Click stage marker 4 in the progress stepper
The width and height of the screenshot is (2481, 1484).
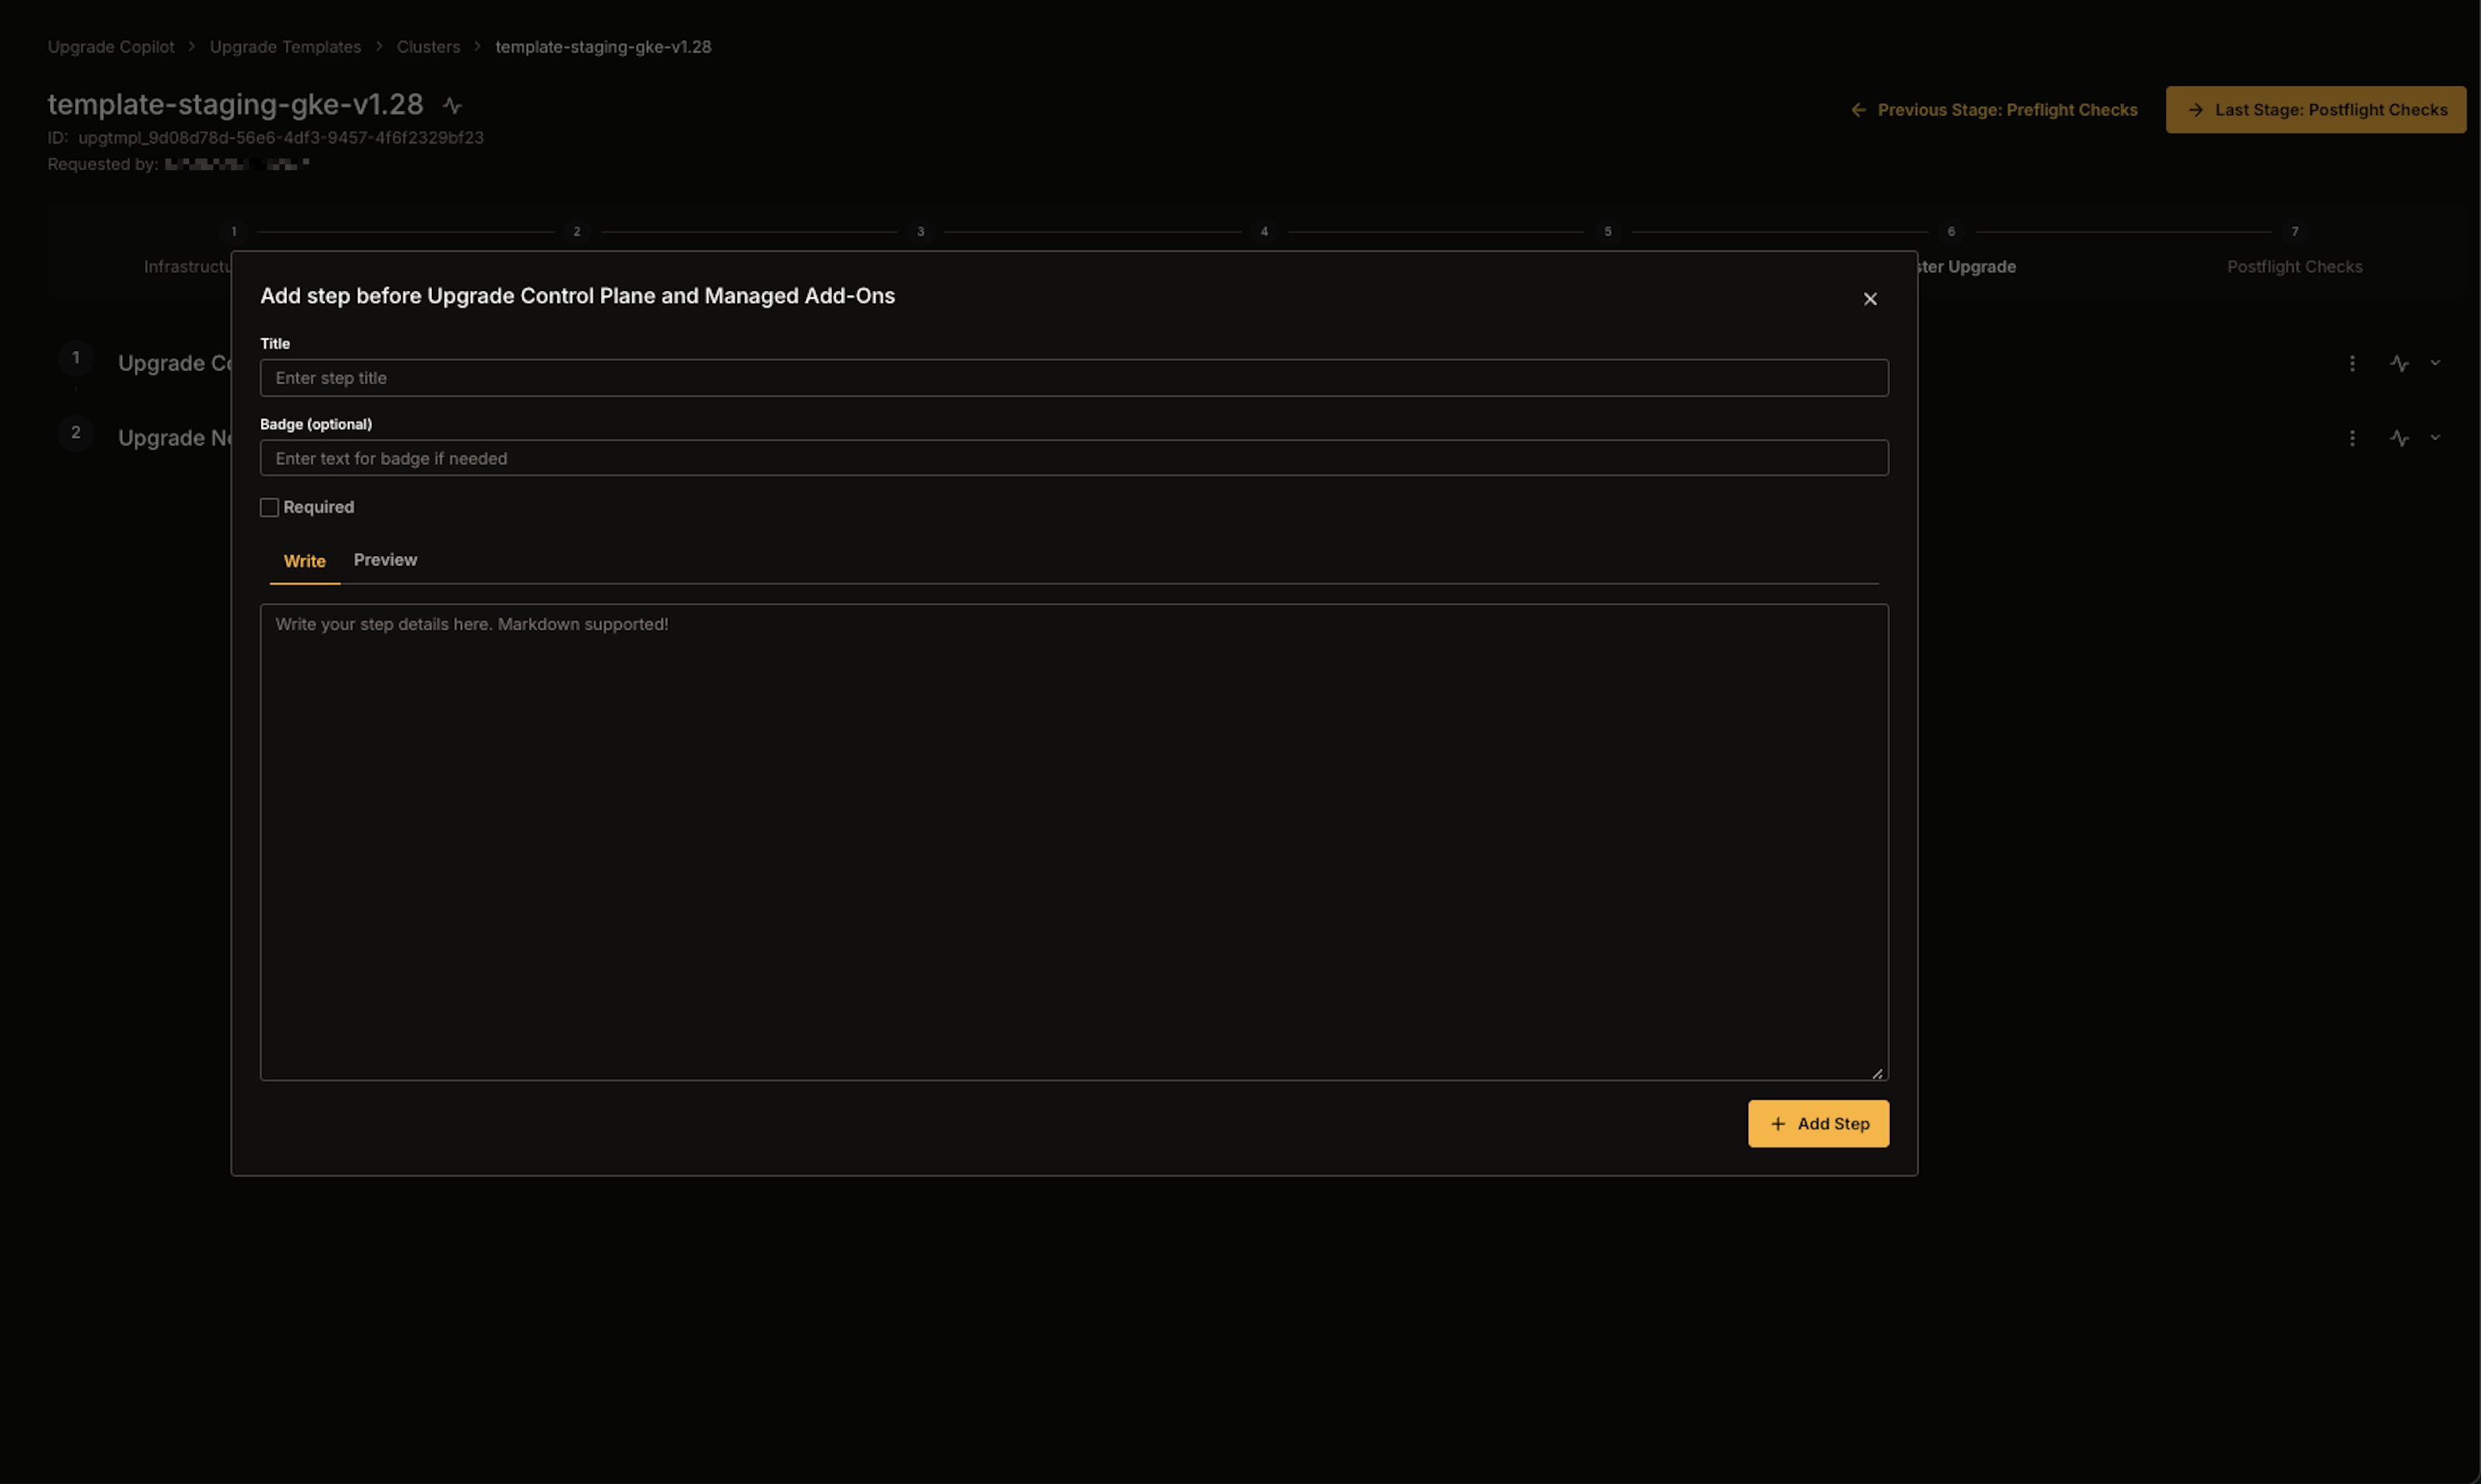[x=1264, y=231]
